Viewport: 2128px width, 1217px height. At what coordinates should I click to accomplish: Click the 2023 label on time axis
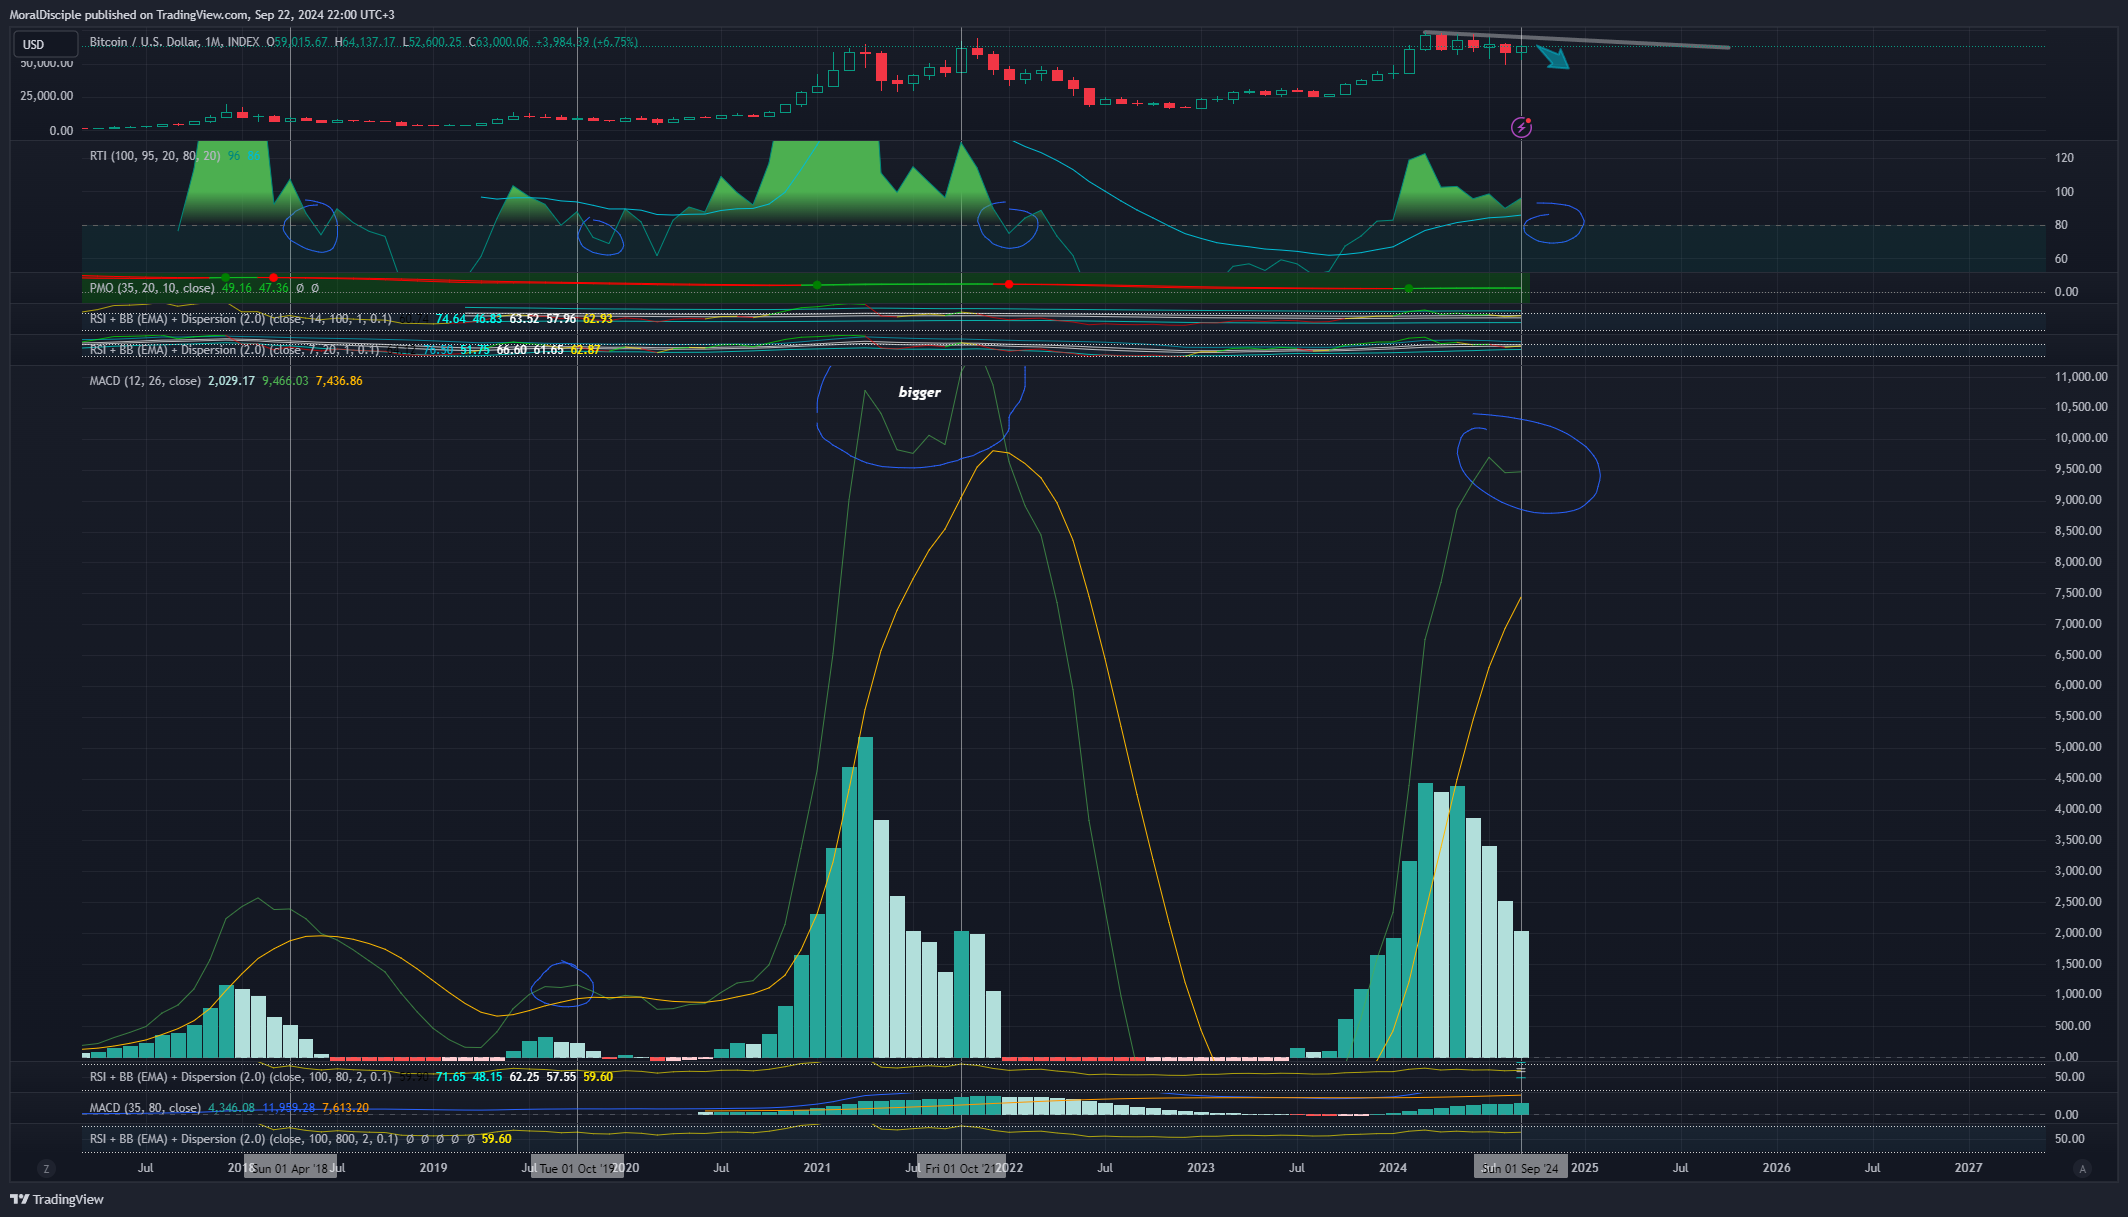coord(1201,1168)
